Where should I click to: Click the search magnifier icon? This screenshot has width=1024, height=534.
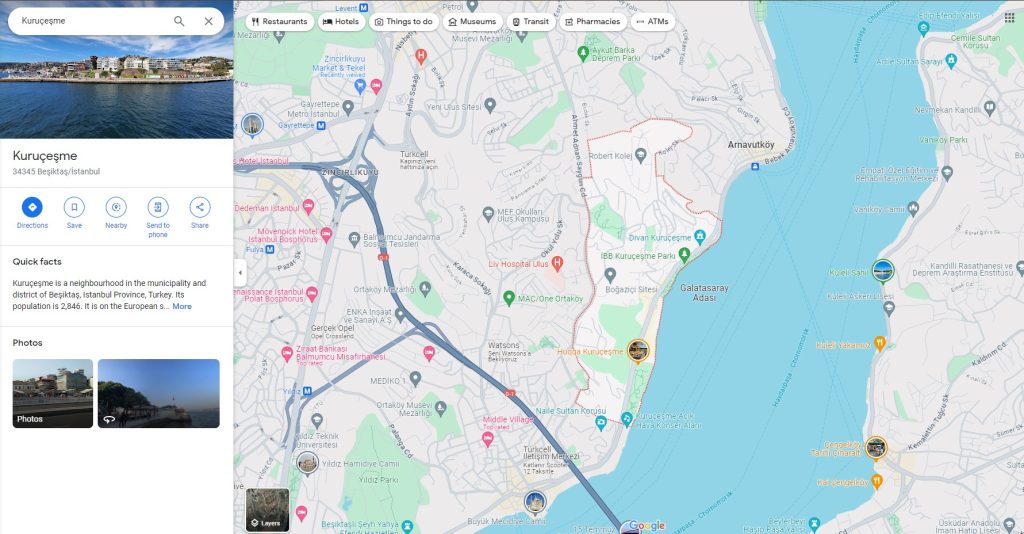tap(179, 21)
